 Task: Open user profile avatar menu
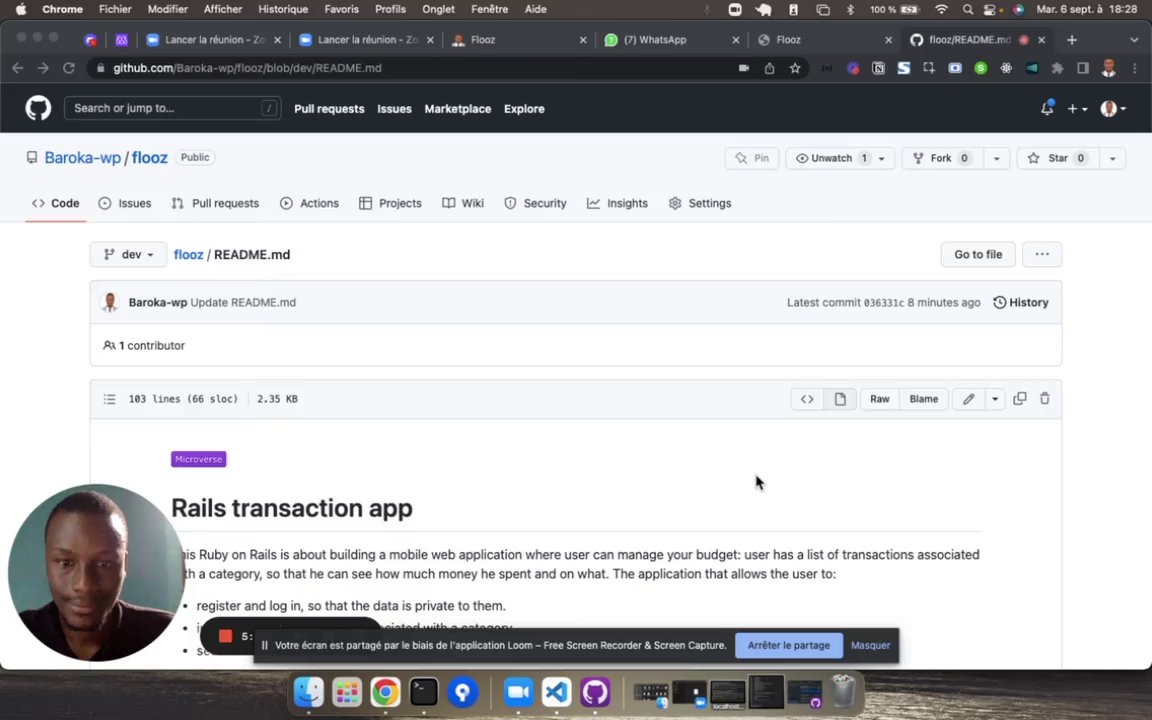click(x=1113, y=109)
